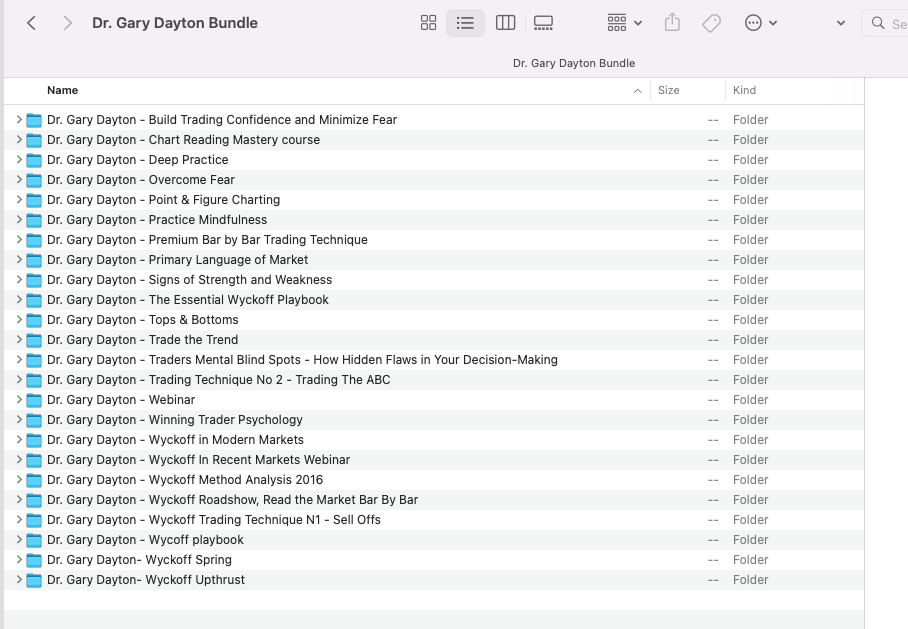Switch to gallery view
The image size is (908, 629).
(543, 23)
